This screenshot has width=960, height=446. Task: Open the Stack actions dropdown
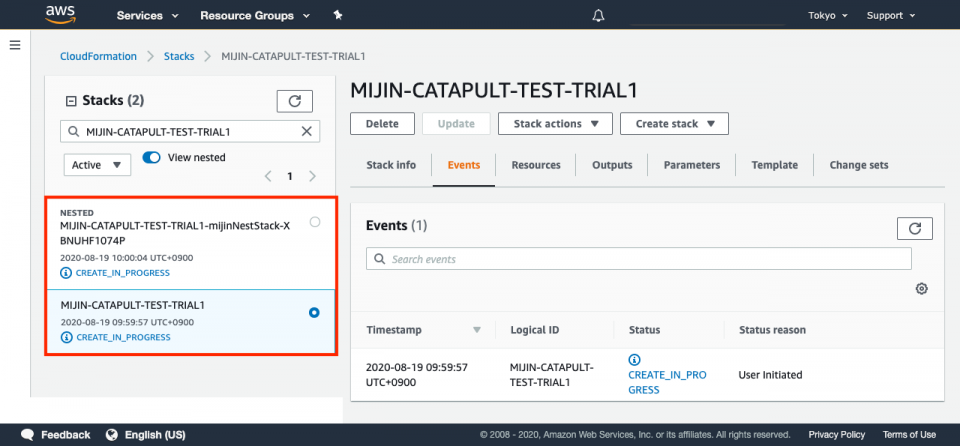[555, 123]
